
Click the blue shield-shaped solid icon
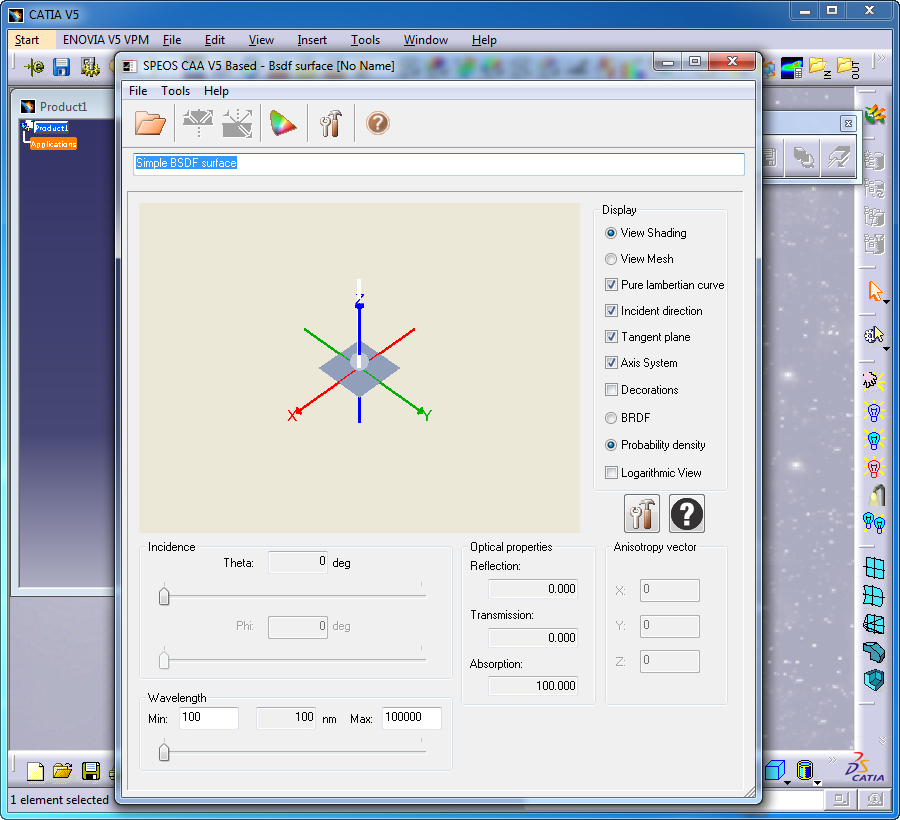[874, 680]
